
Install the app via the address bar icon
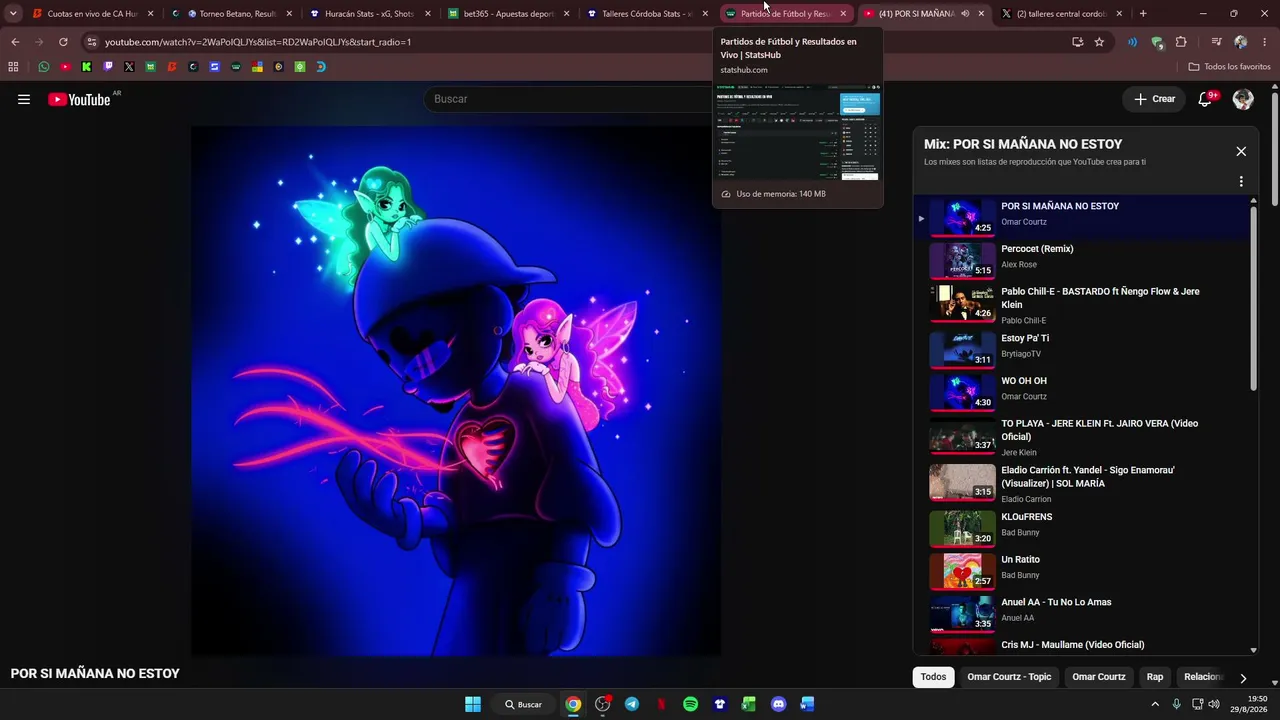(1077, 42)
